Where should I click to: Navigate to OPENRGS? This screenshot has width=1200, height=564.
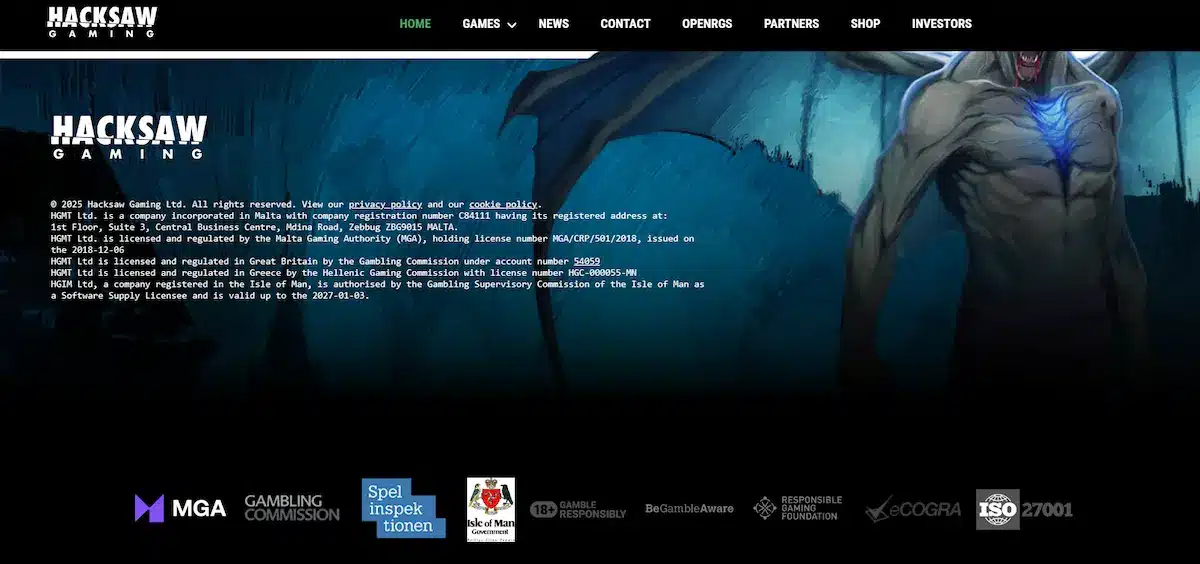click(707, 24)
